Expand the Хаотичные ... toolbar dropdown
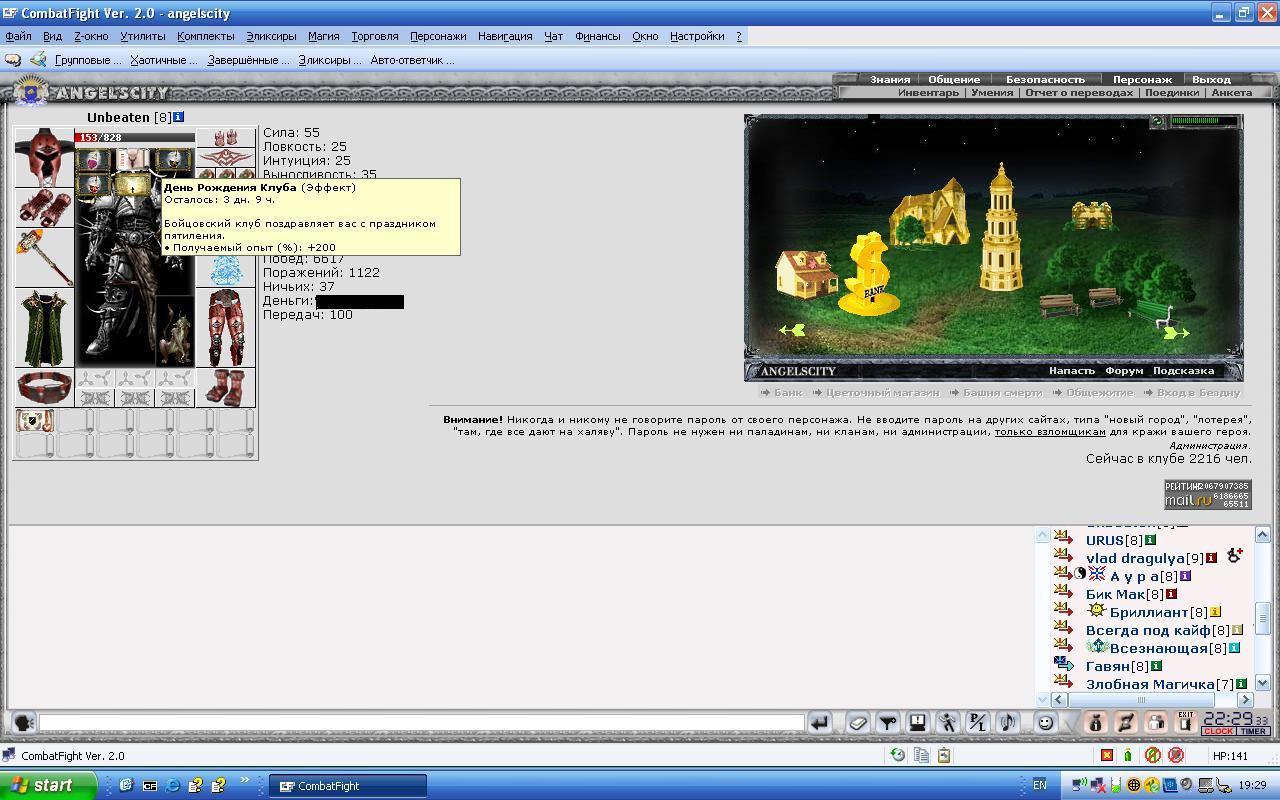This screenshot has height=800, width=1280. (164, 60)
